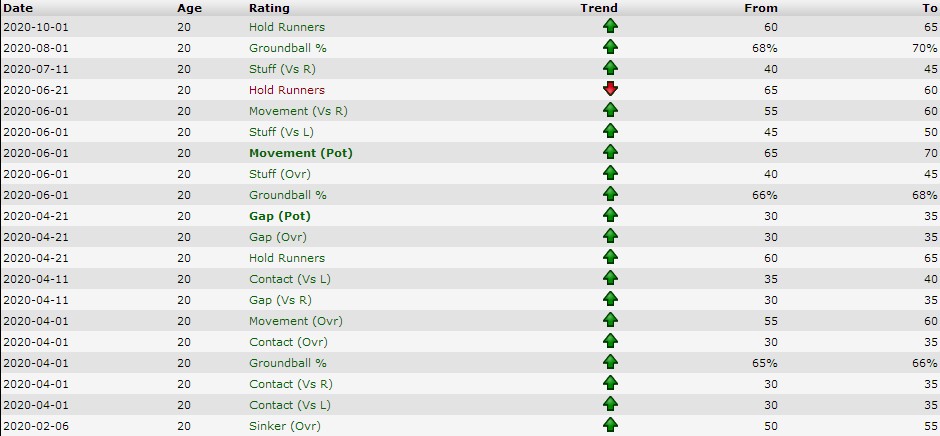Click the From column header
940x436 pixels.
click(761, 8)
